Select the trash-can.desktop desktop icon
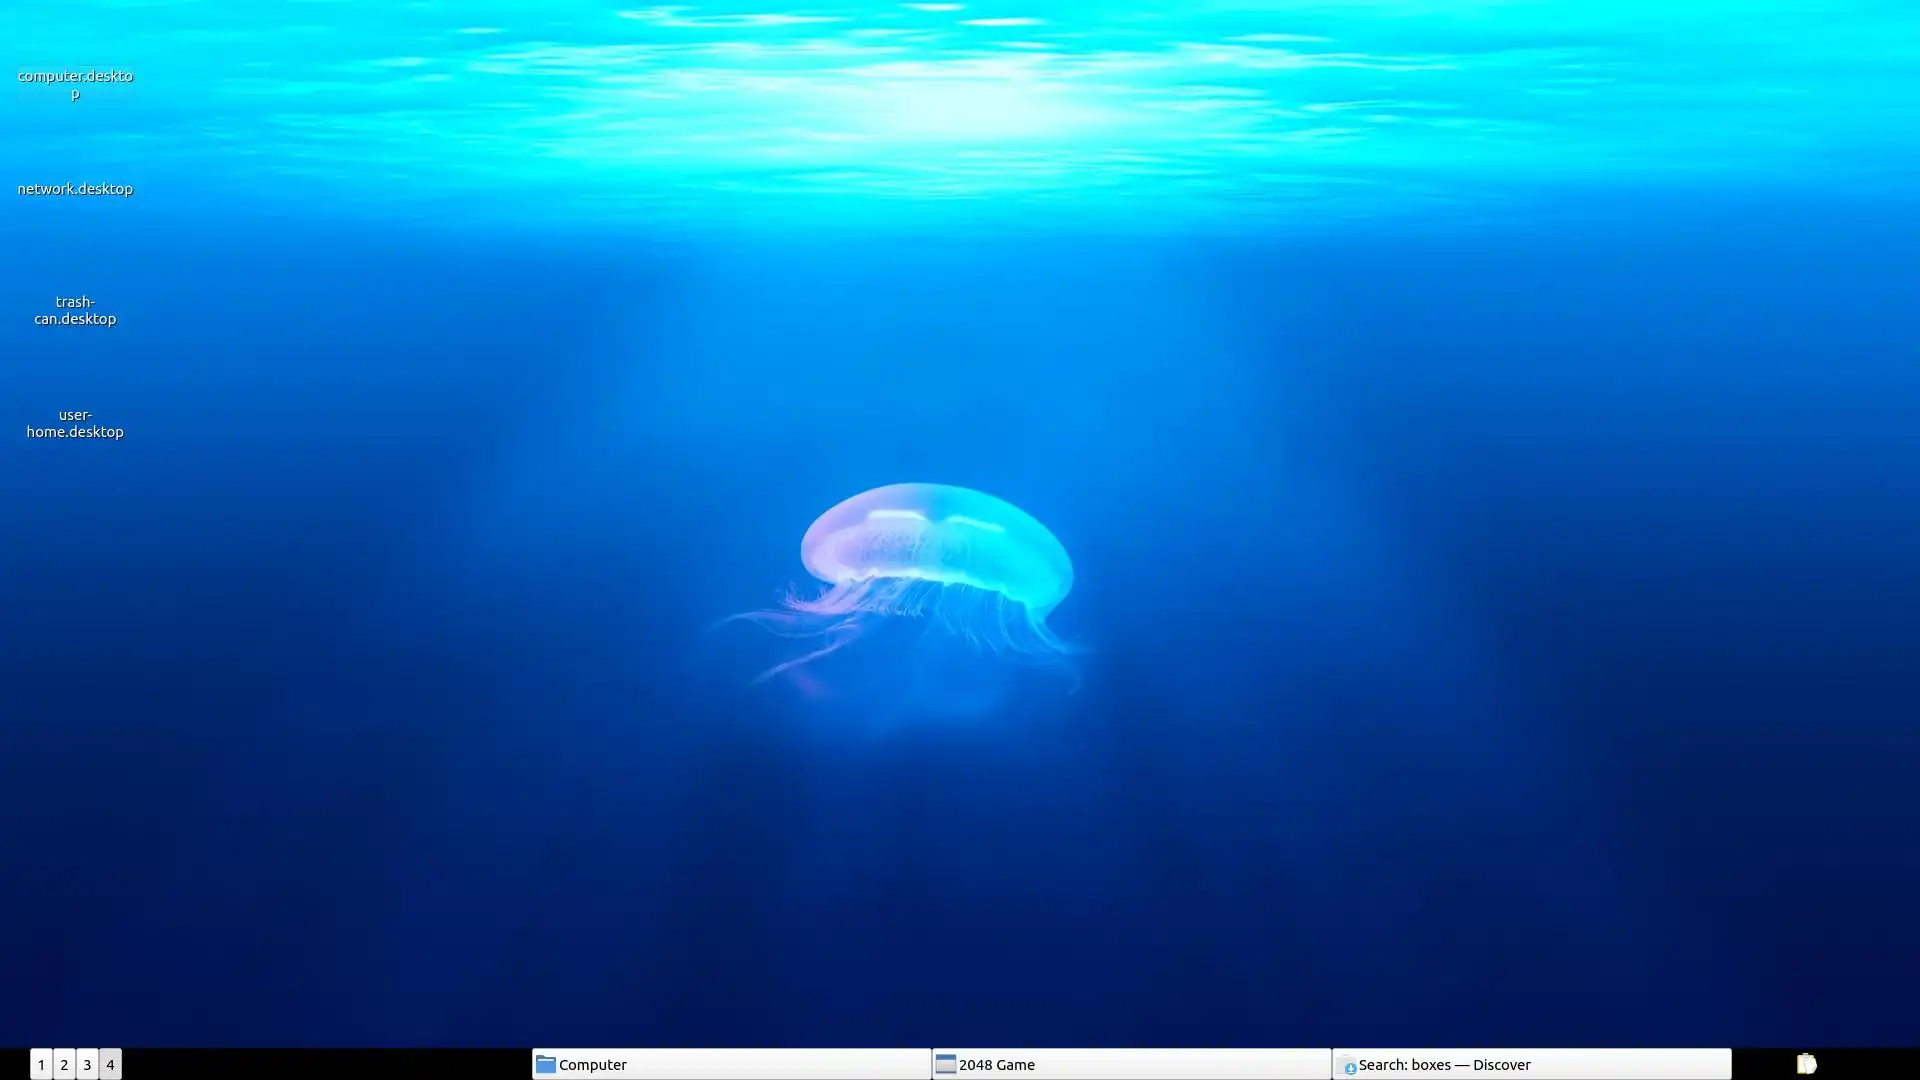The height and width of the screenshot is (1080, 1920). point(75,309)
